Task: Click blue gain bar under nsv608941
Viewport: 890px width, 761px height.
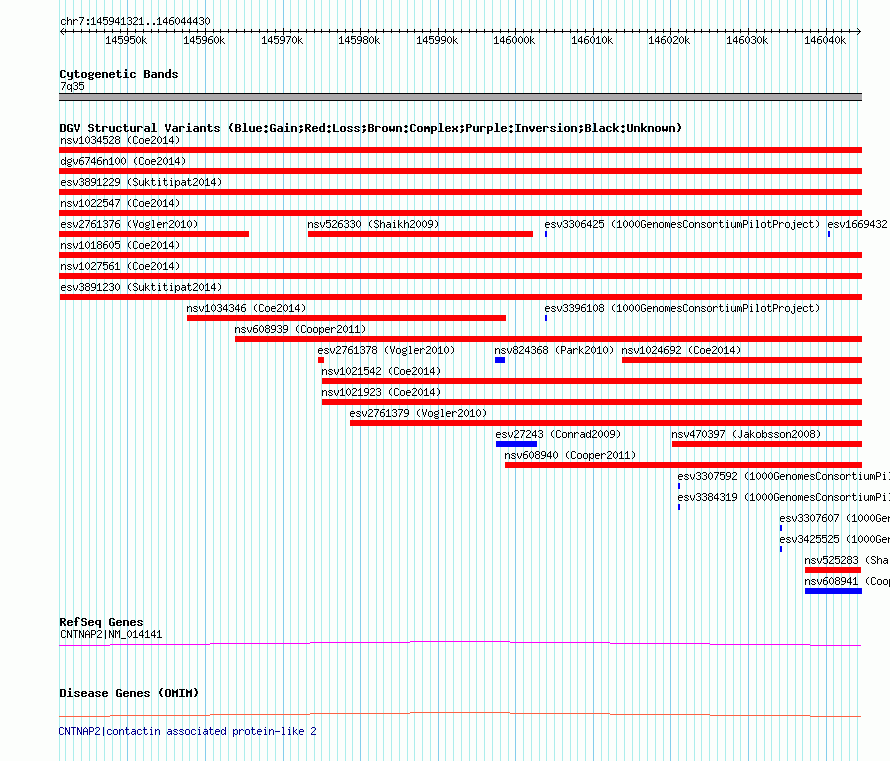Action: click(x=833, y=591)
